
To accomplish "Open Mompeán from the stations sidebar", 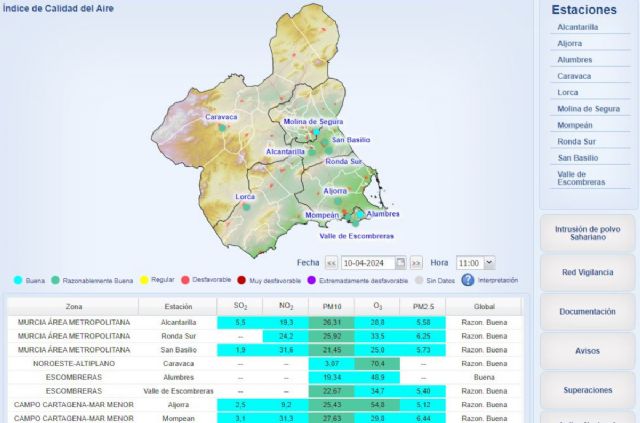I will [575, 125].
